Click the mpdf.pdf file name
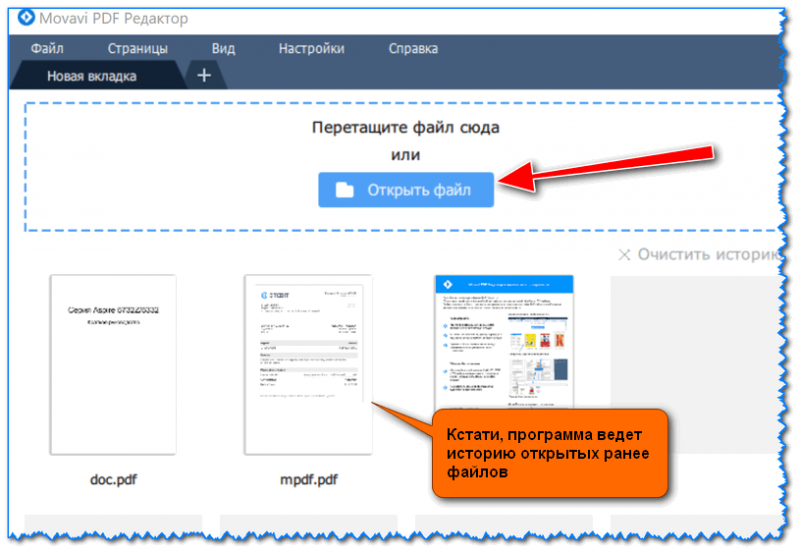The width and height of the screenshot is (800, 553). click(x=309, y=480)
